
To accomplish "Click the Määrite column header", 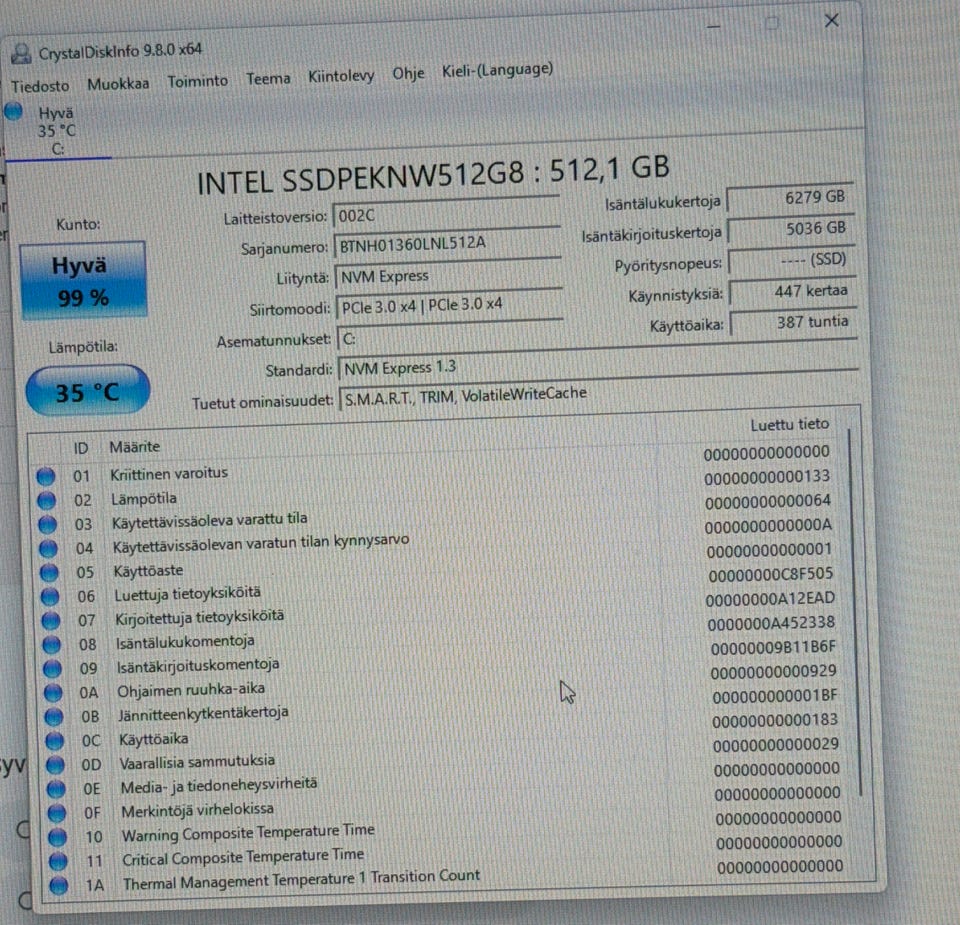I will click(x=135, y=447).
